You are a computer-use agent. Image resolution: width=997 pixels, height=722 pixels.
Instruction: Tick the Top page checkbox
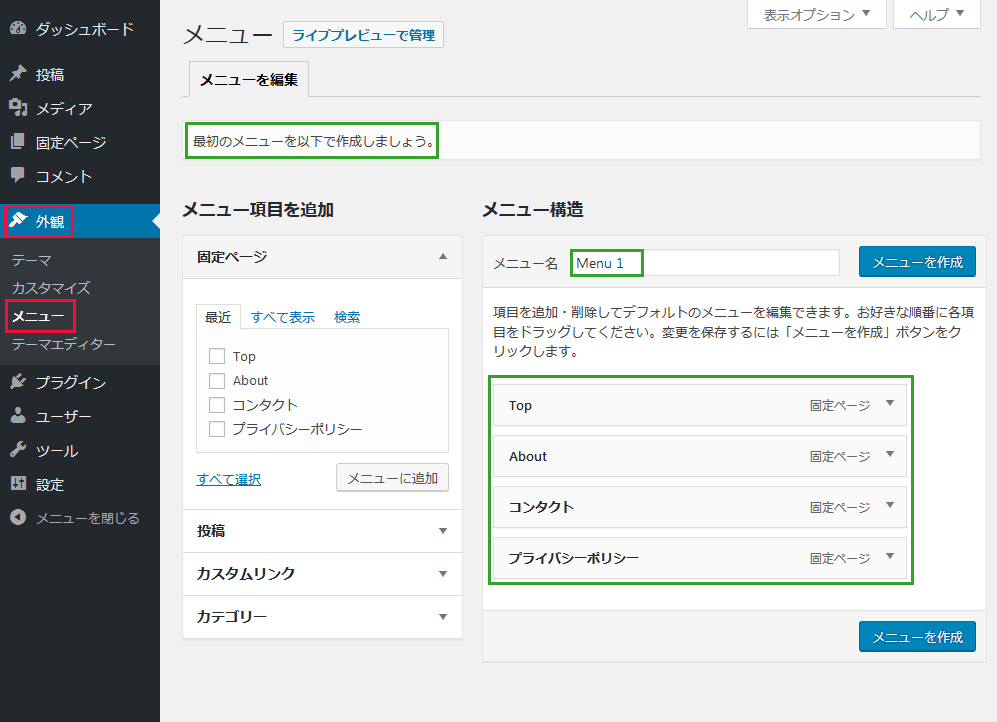tap(217, 356)
